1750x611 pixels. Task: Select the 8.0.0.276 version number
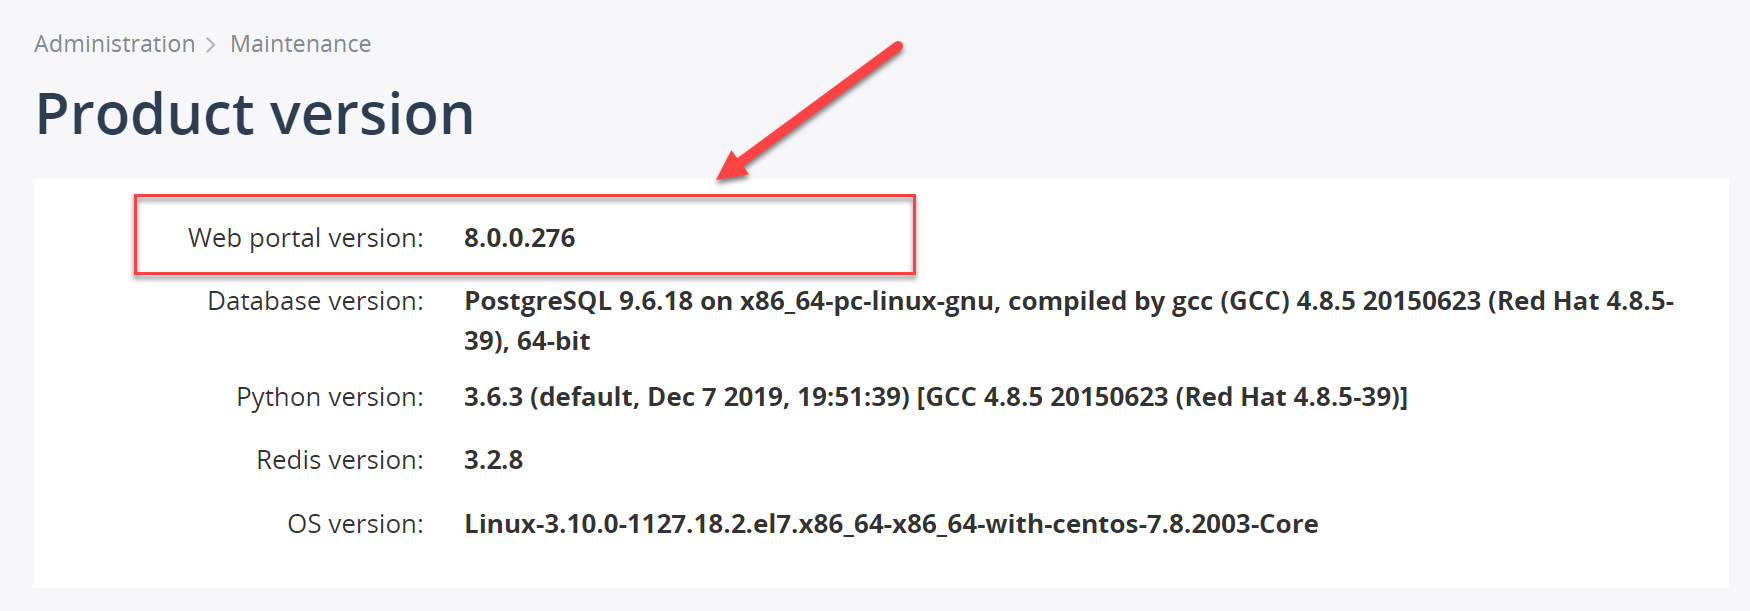(x=520, y=238)
